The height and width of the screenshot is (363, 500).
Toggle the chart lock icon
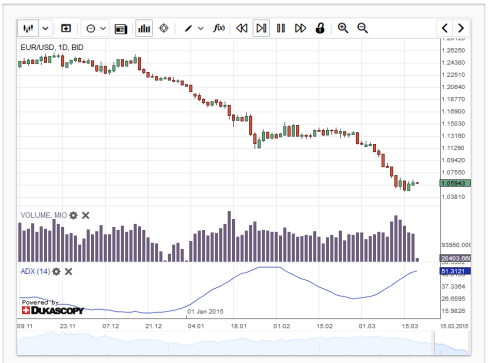(x=320, y=28)
